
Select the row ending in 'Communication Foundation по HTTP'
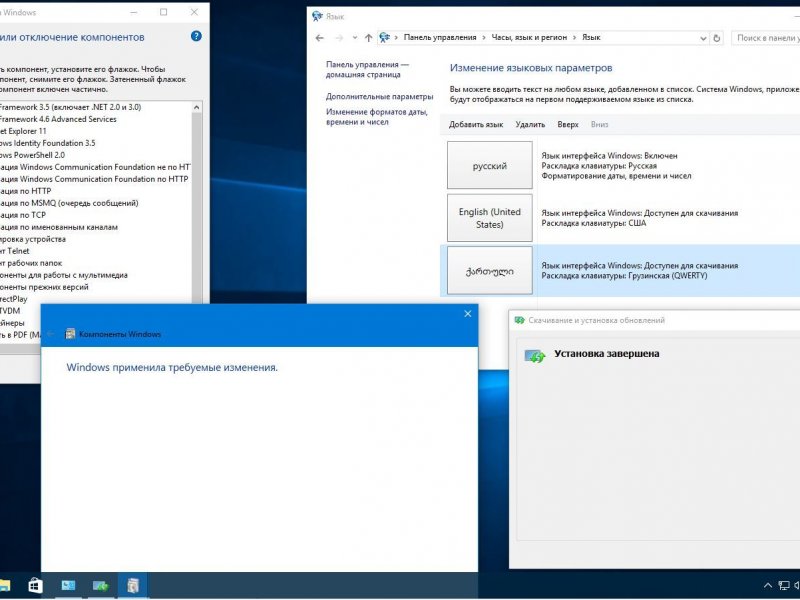[95, 179]
